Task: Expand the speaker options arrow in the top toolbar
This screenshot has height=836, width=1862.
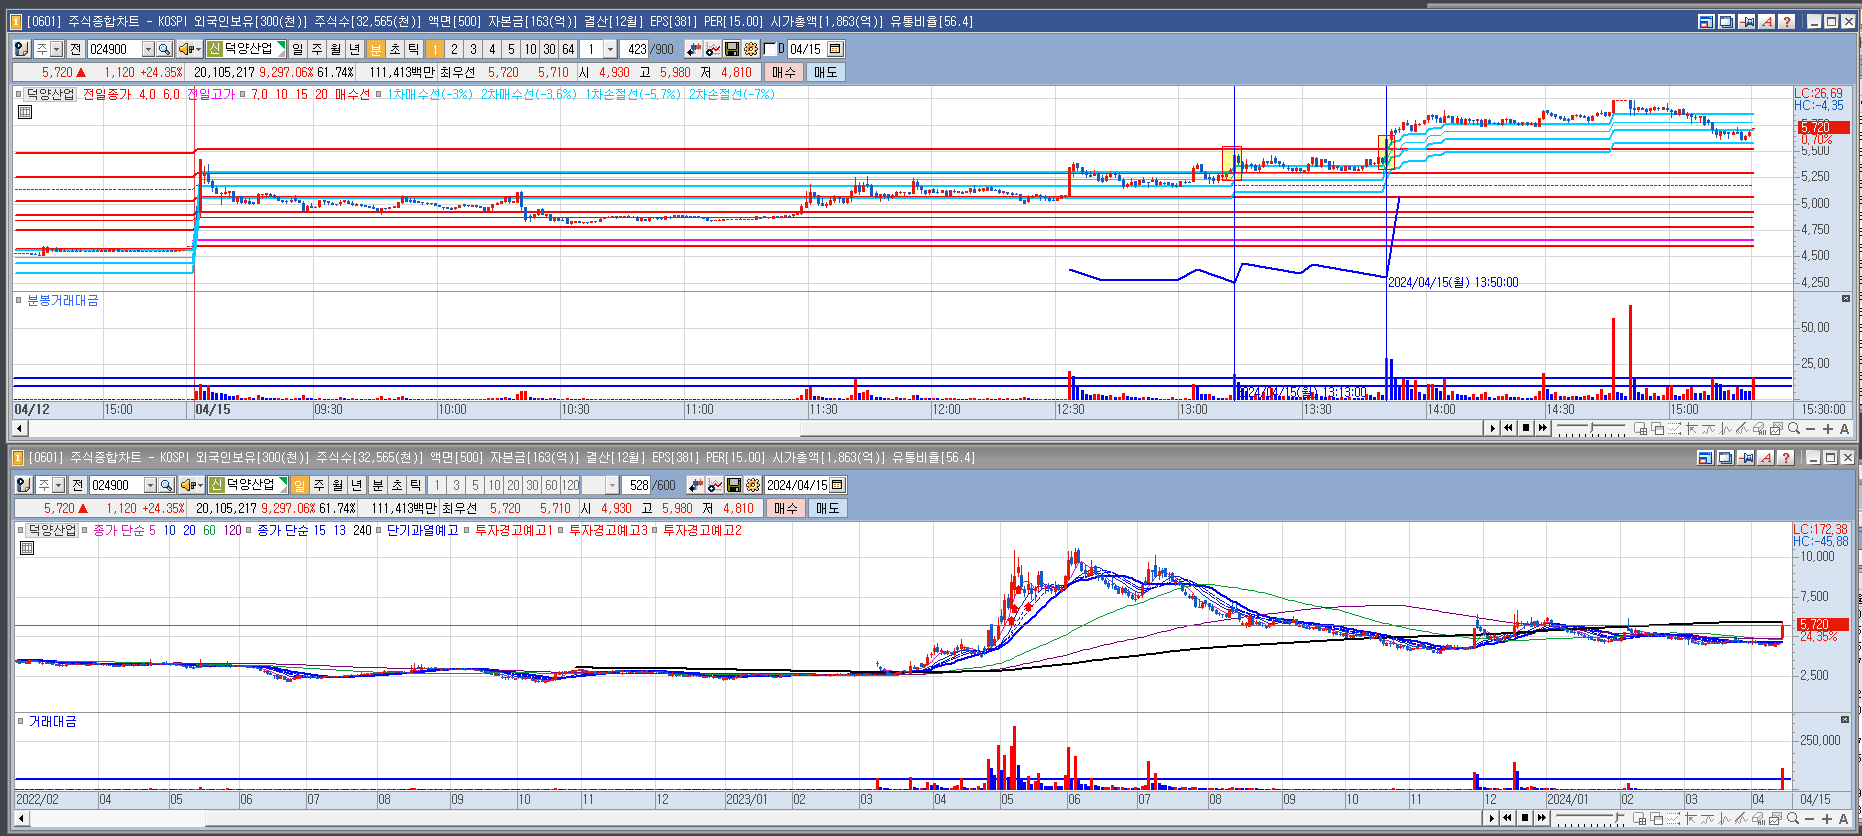Action: click(198, 49)
